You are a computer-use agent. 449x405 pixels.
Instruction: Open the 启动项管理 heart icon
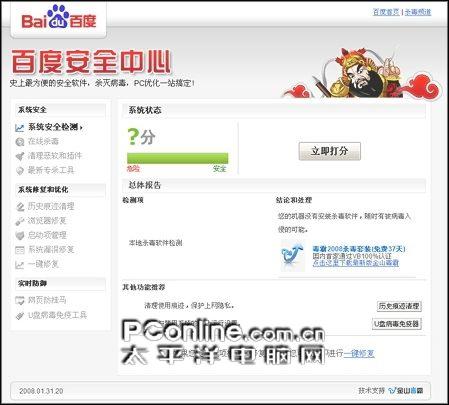tap(20, 235)
